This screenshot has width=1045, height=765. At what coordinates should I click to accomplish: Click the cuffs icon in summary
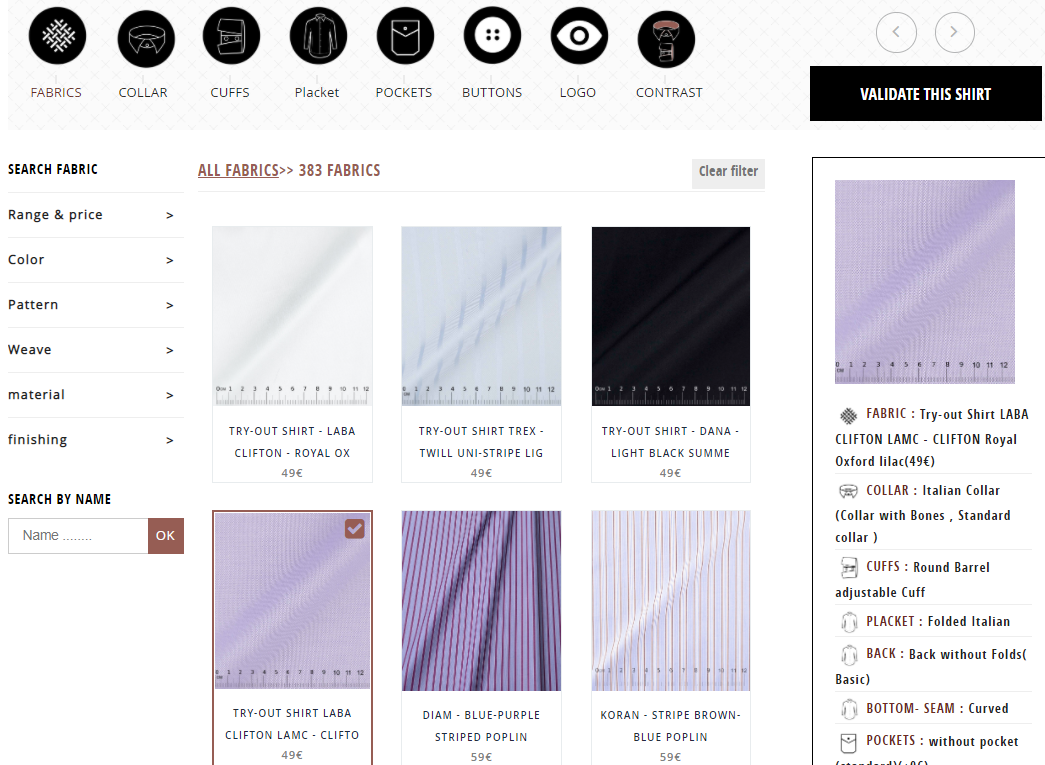click(x=849, y=568)
